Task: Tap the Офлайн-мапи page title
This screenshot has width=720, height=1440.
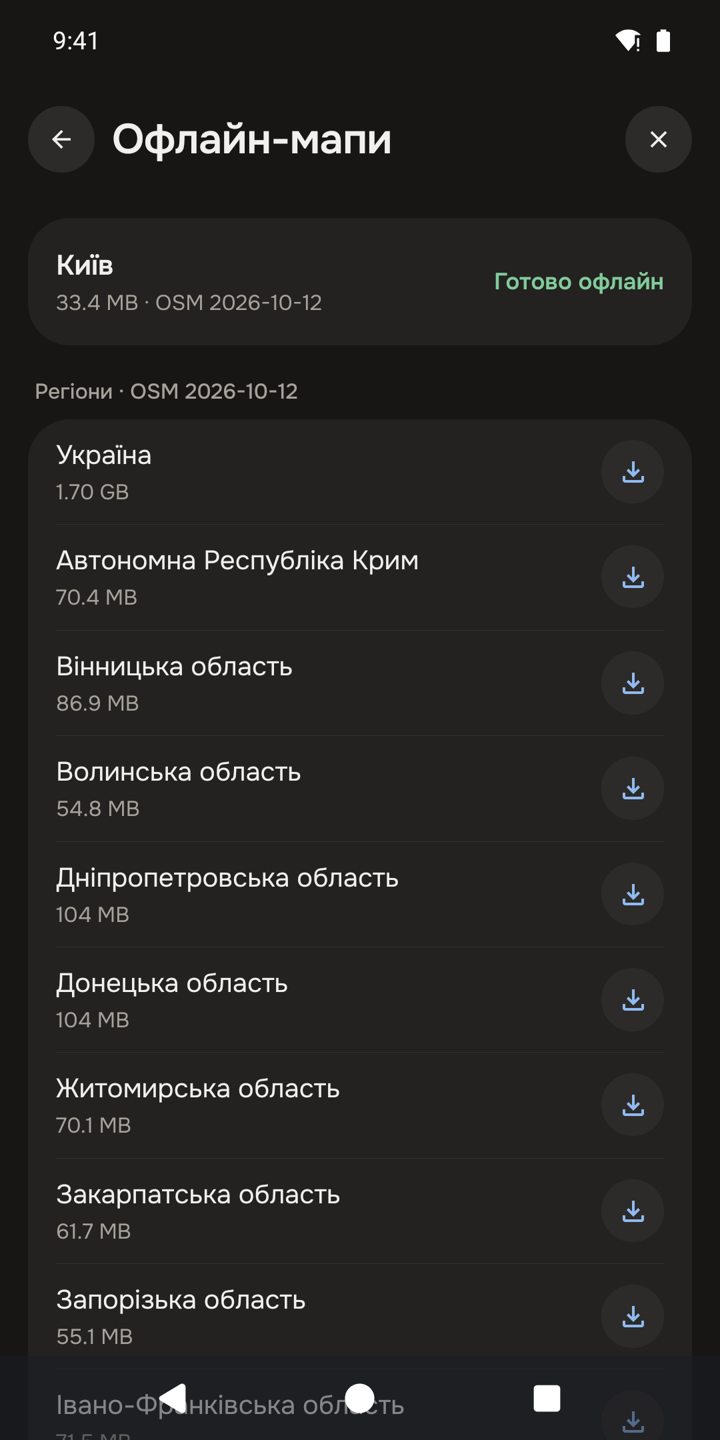Action: (x=252, y=139)
